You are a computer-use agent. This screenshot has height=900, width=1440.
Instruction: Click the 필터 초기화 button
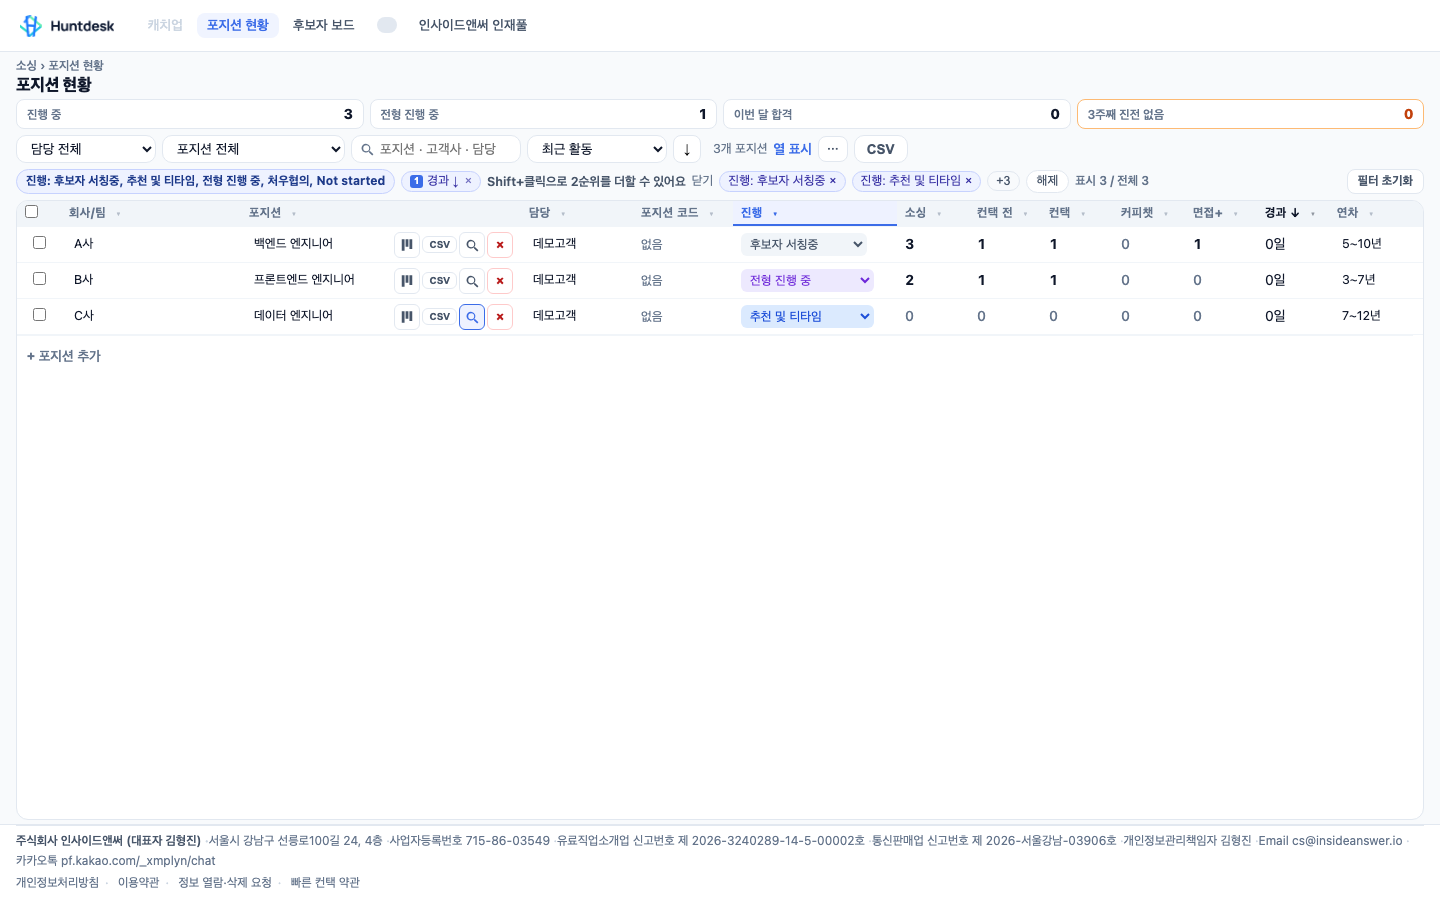(x=1385, y=181)
